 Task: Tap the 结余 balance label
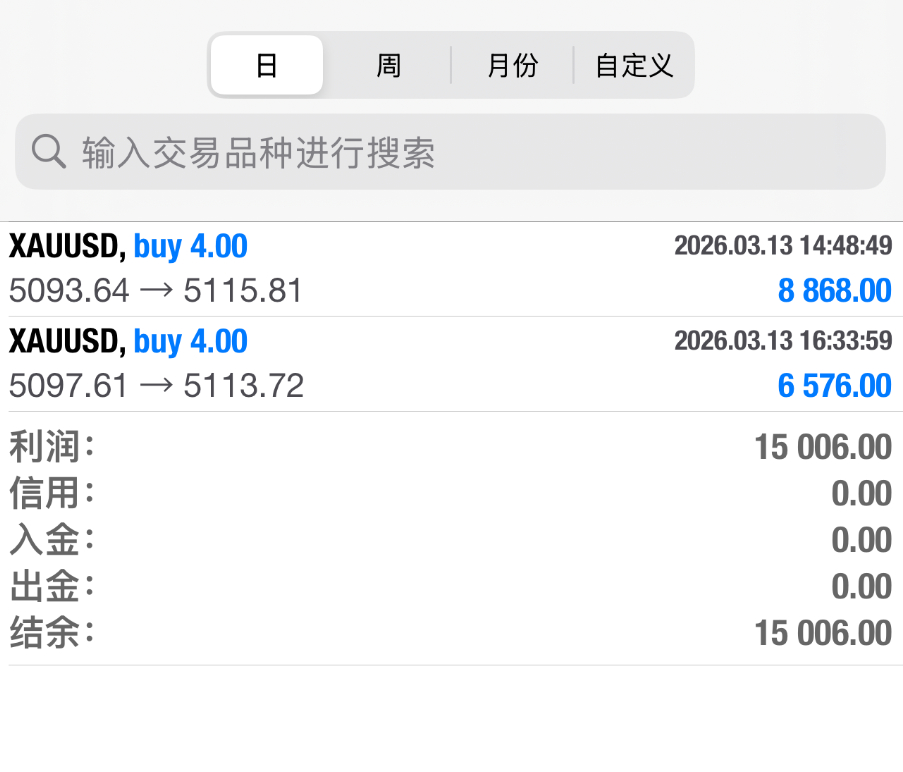click(52, 633)
